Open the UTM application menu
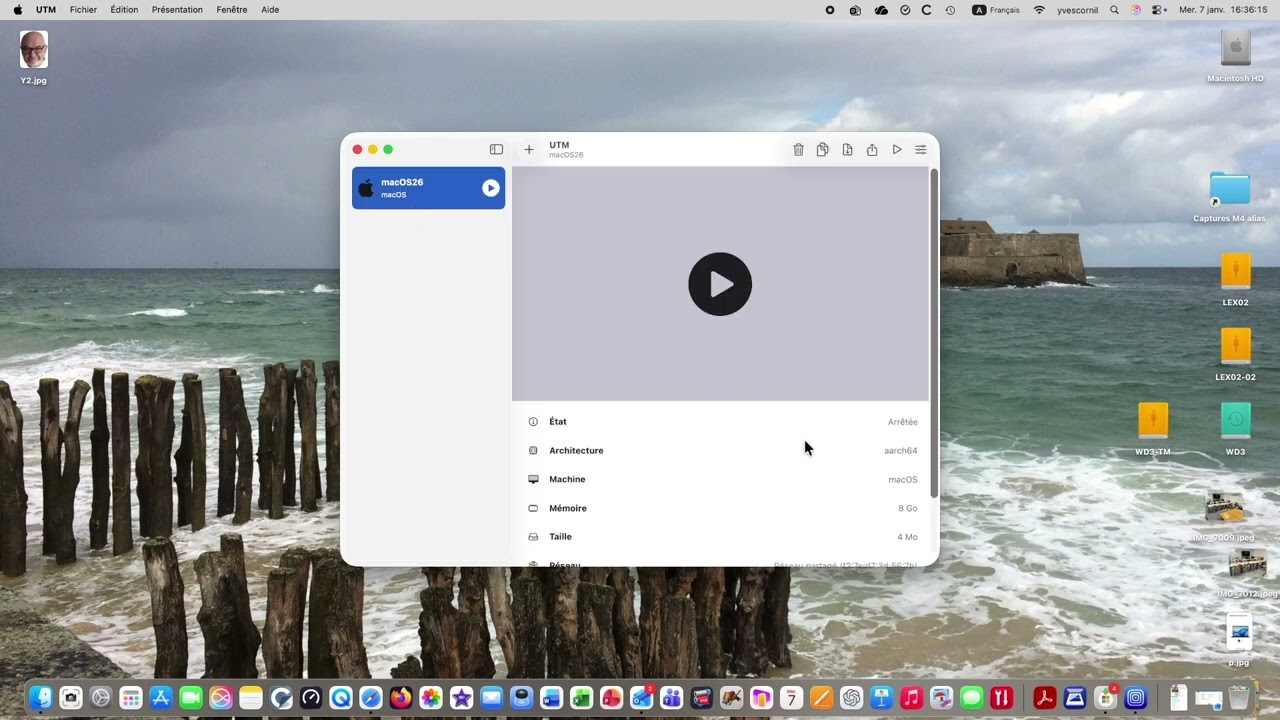 pyautogui.click(x=46, y=10)
